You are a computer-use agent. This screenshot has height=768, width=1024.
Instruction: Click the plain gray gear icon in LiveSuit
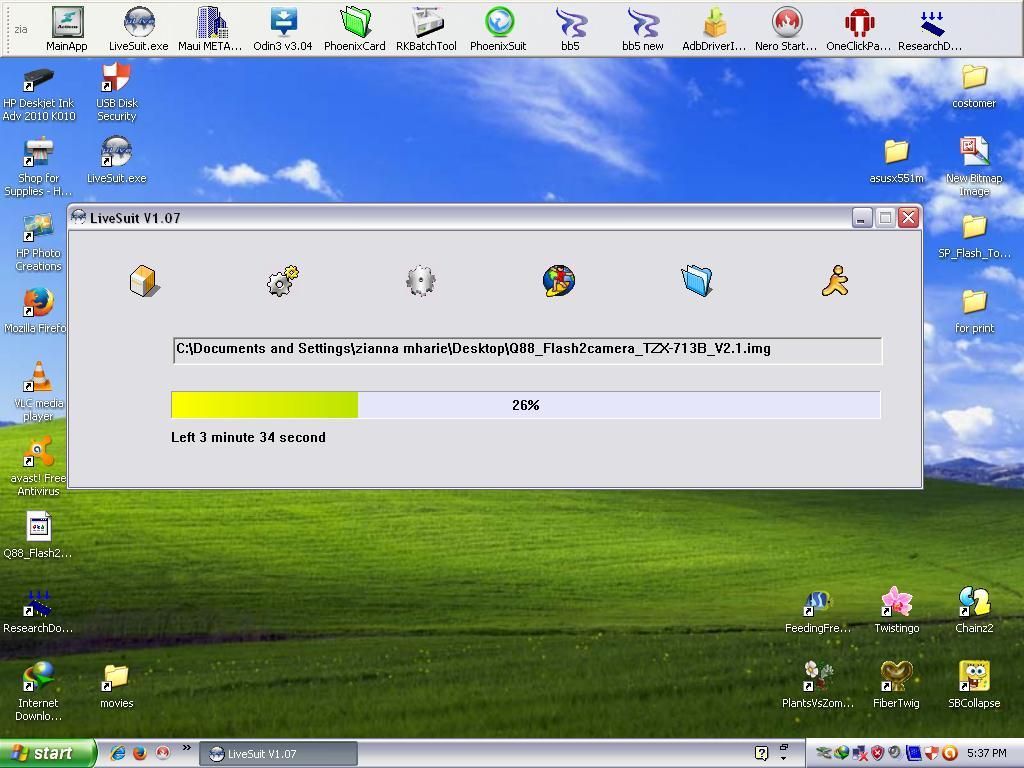[421, 281]
